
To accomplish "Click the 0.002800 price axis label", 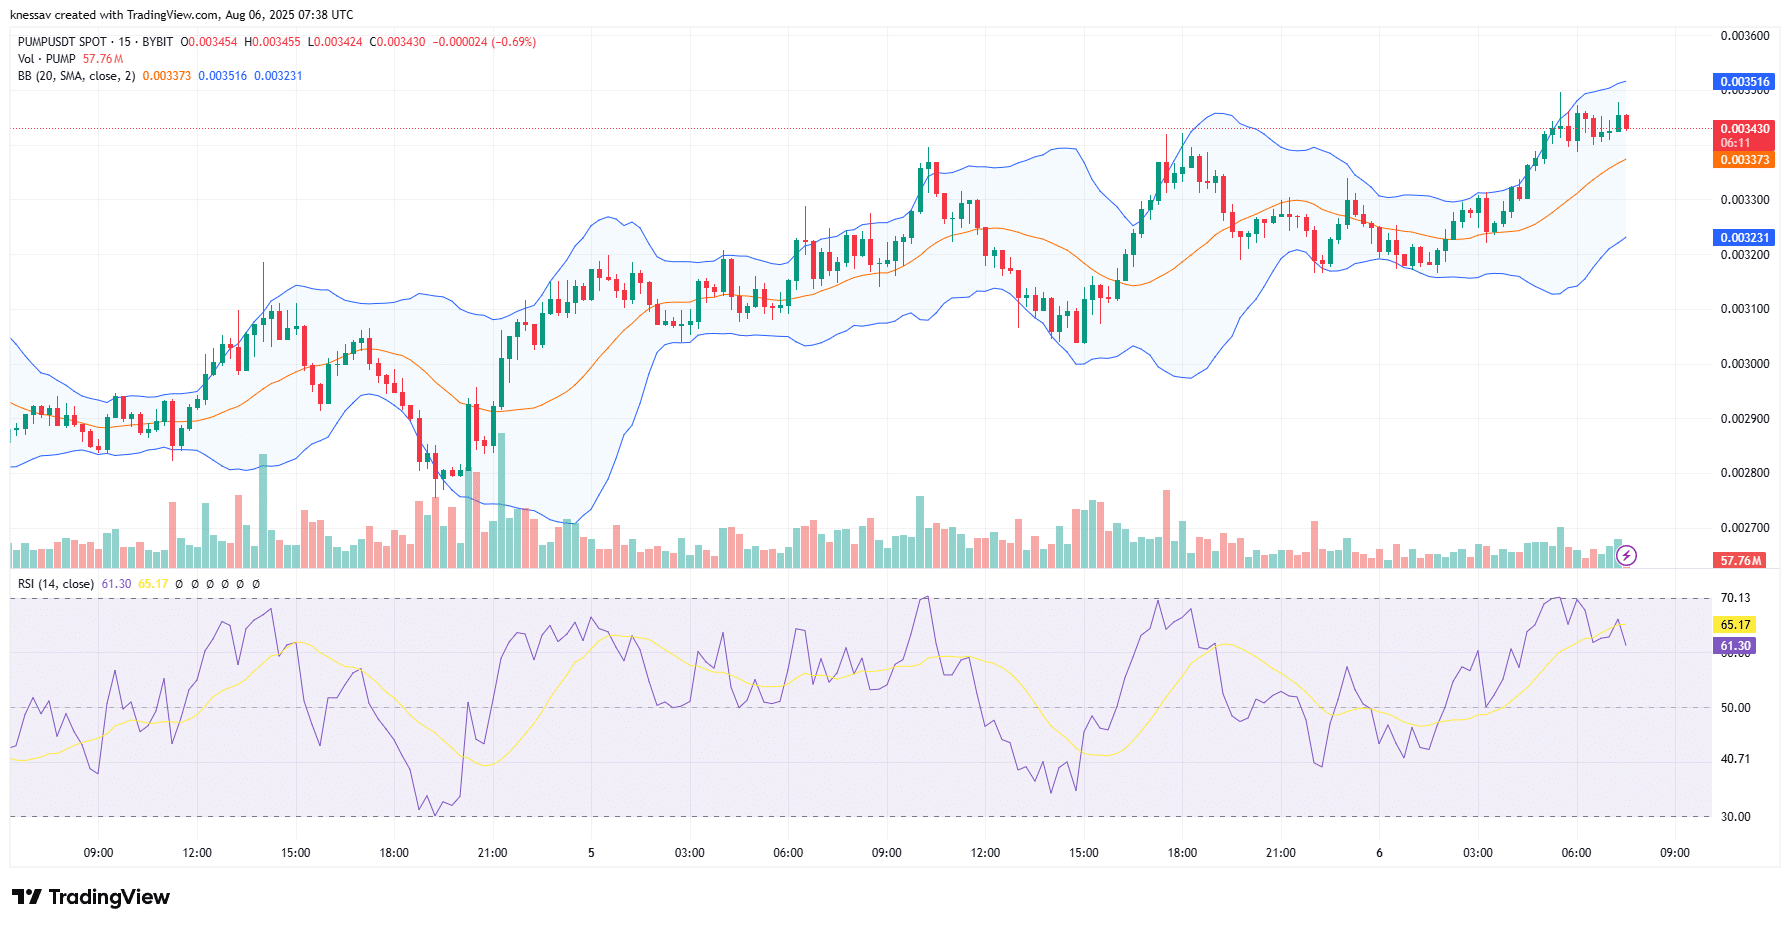I will [x=1745, y=473].
